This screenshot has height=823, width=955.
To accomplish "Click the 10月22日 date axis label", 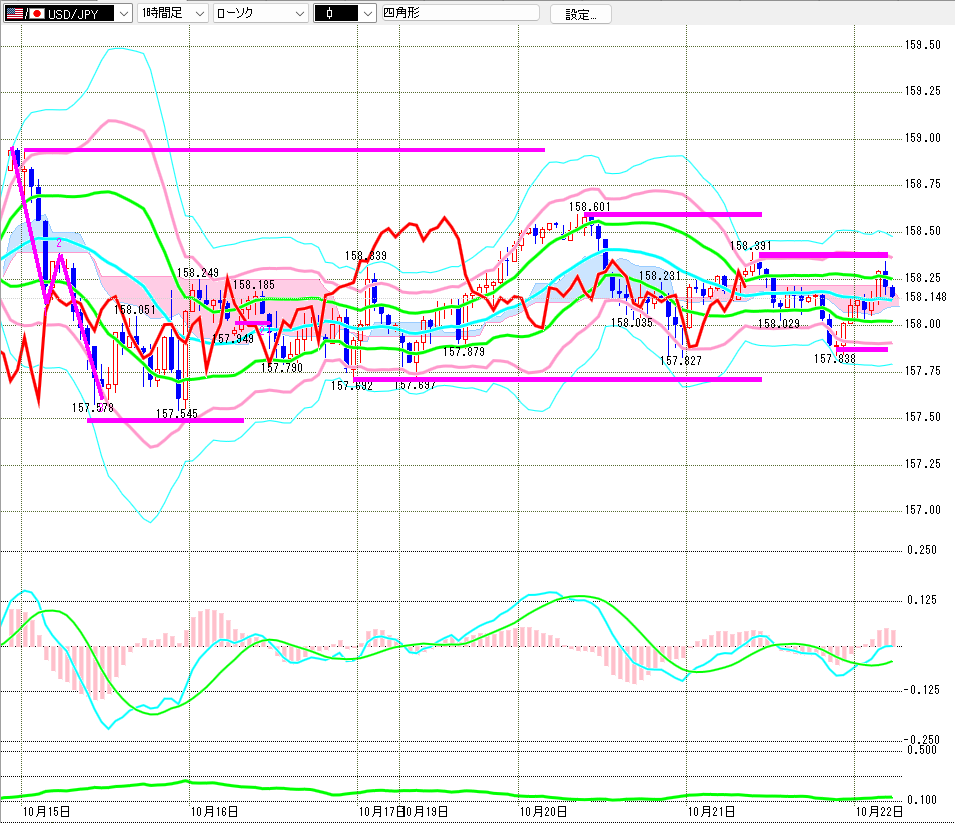I will point(879,811).
